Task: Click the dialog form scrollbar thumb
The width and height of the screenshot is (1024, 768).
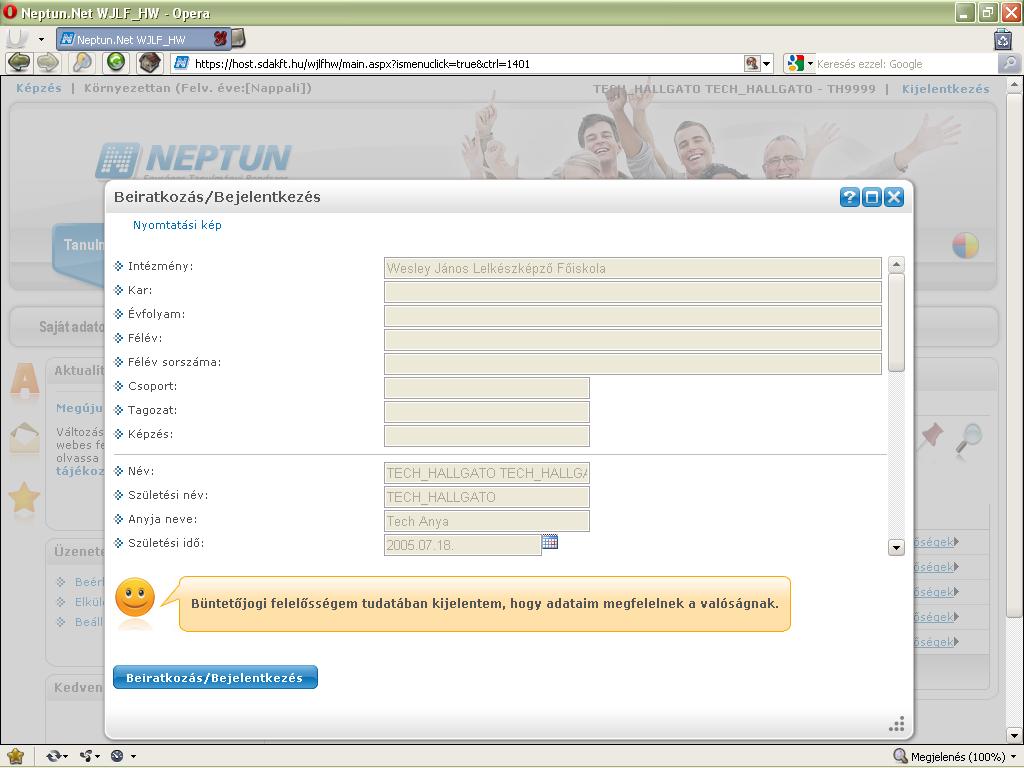Action: point(896,323)
